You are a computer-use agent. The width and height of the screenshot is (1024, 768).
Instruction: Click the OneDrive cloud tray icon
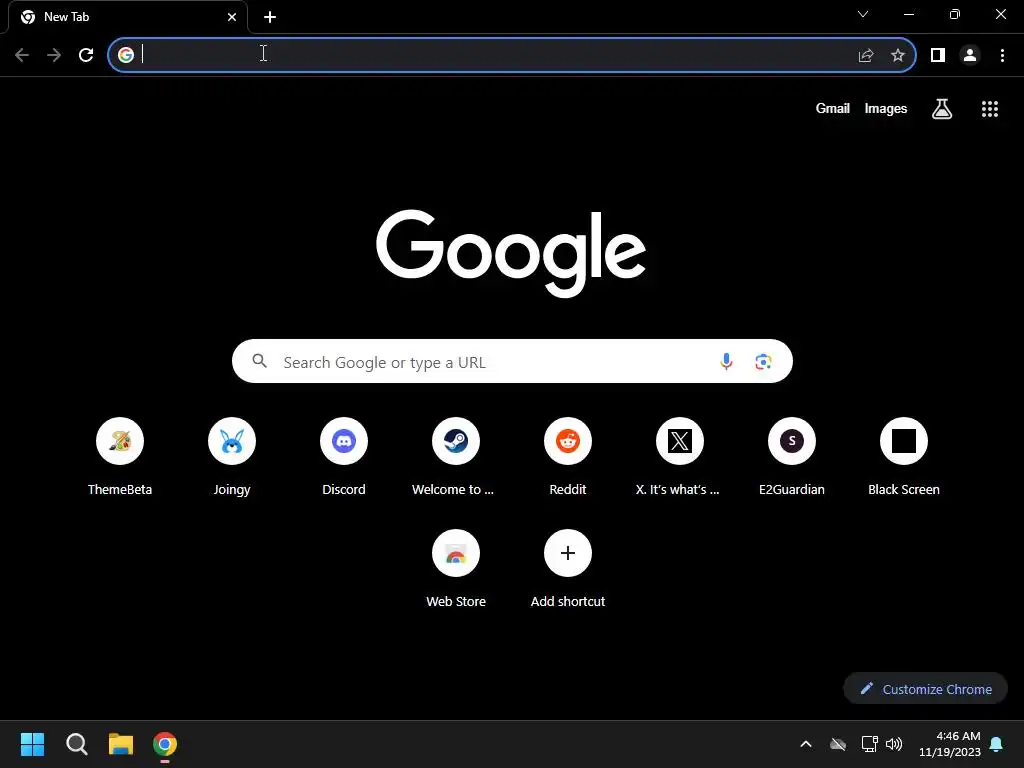click(x=838, y=744)
